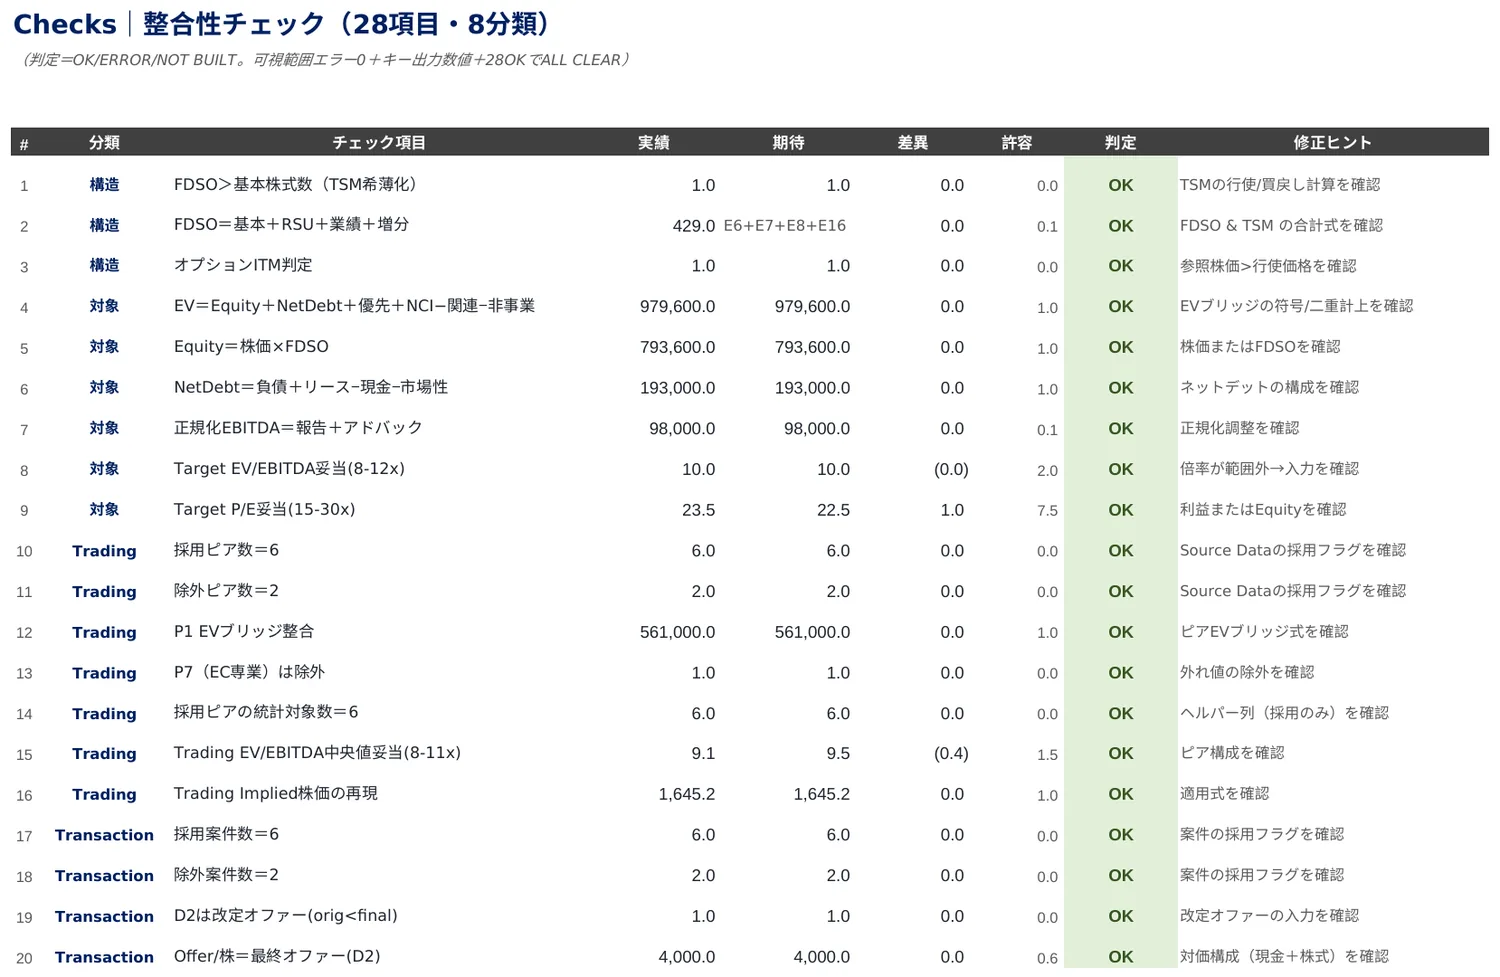Select the 0.6 tolerance cell in row 20
This screenshot has width=1500, height=977.
tap(1047, 959)
